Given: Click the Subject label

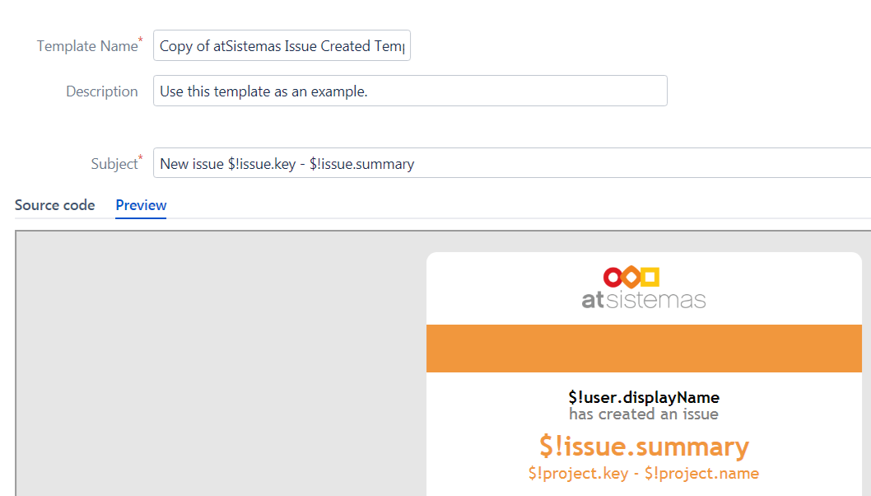Looking at the screenshot, I should 113,164.
